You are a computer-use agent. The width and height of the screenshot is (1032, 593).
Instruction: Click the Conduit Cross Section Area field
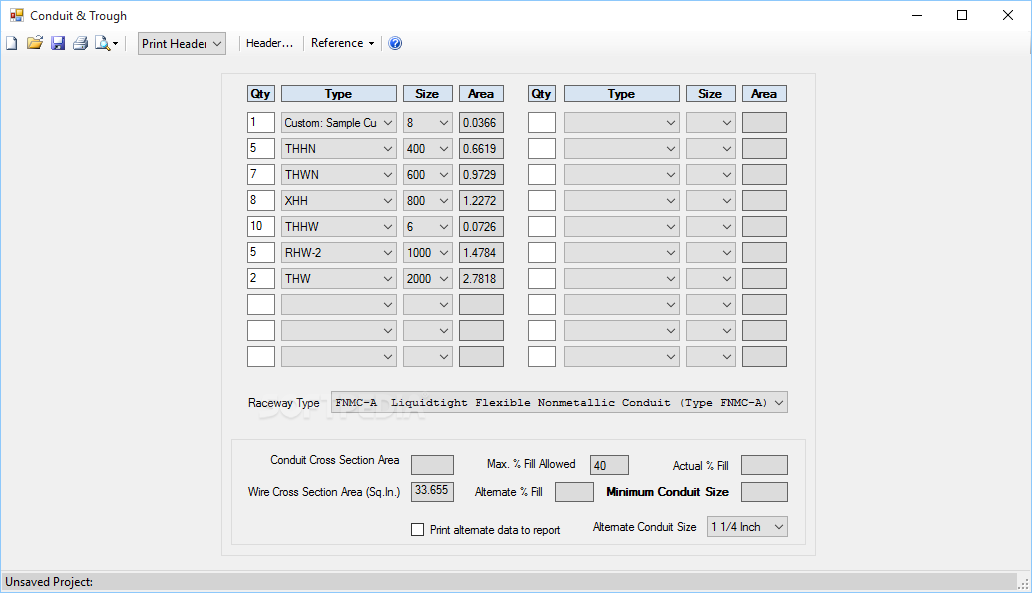[x=432, y=465]
